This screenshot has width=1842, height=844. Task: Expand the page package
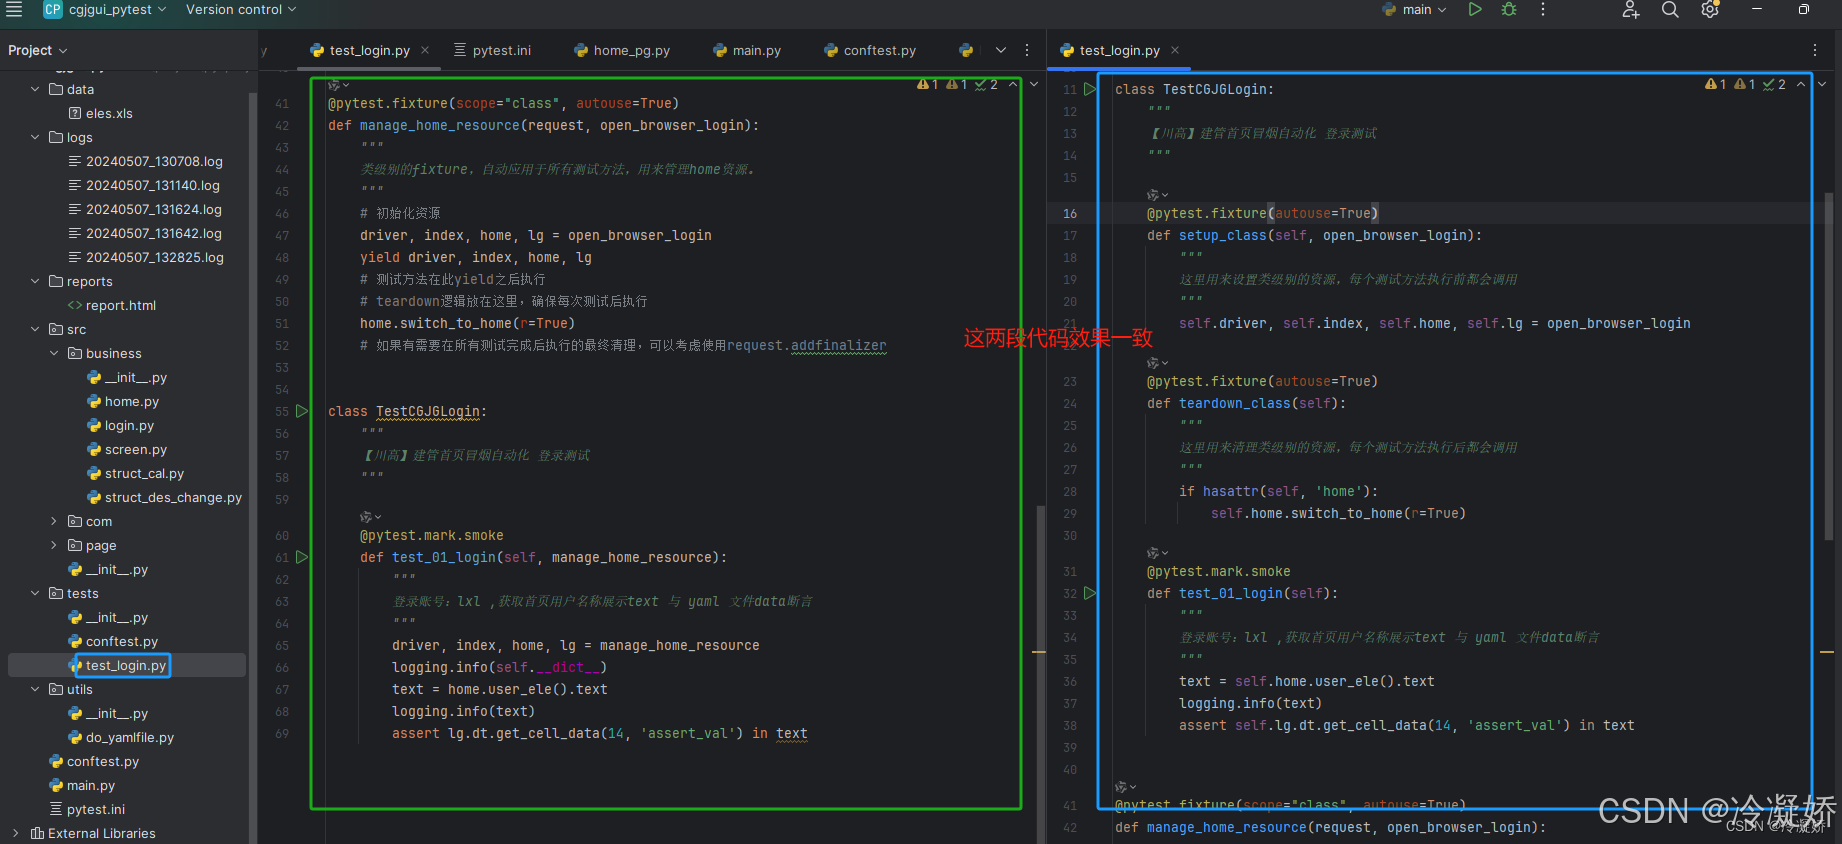pyautogui.click(x=54, y=545)
